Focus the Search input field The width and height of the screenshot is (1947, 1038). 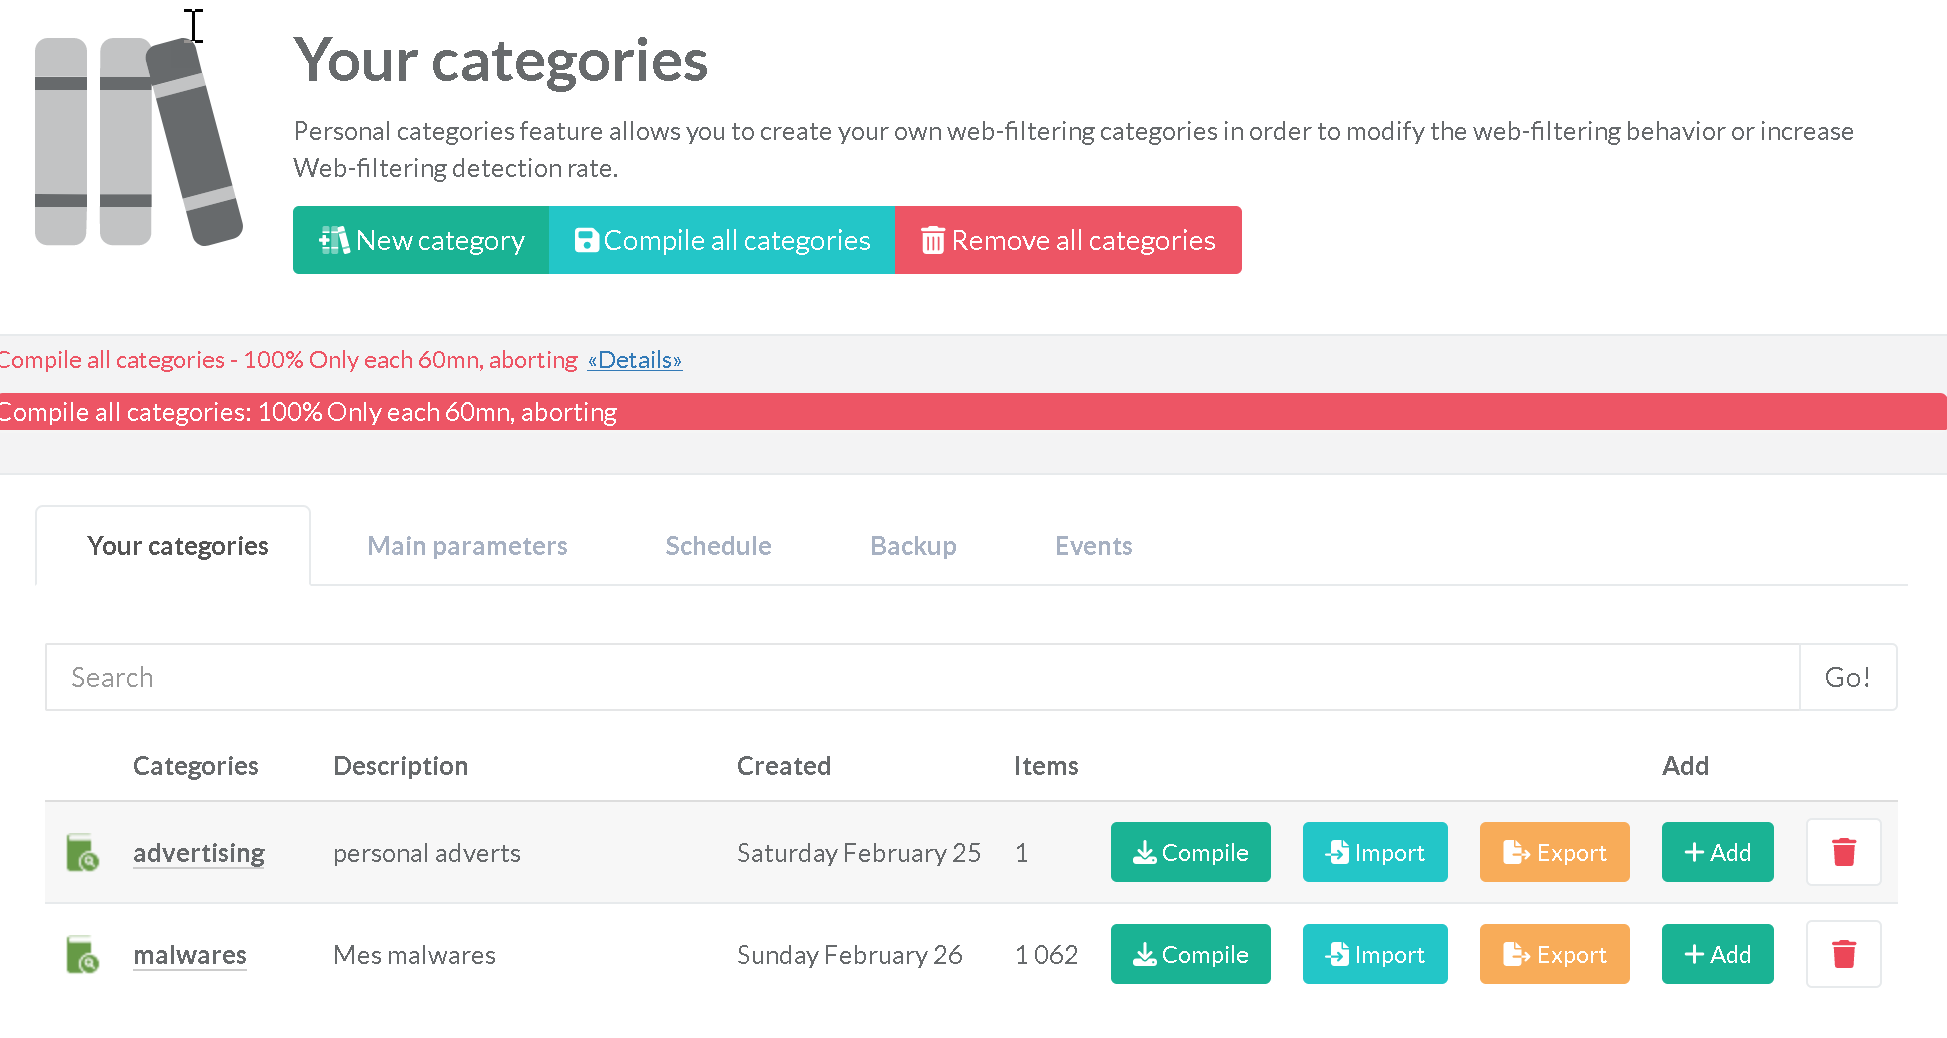[x=922, y=678]
